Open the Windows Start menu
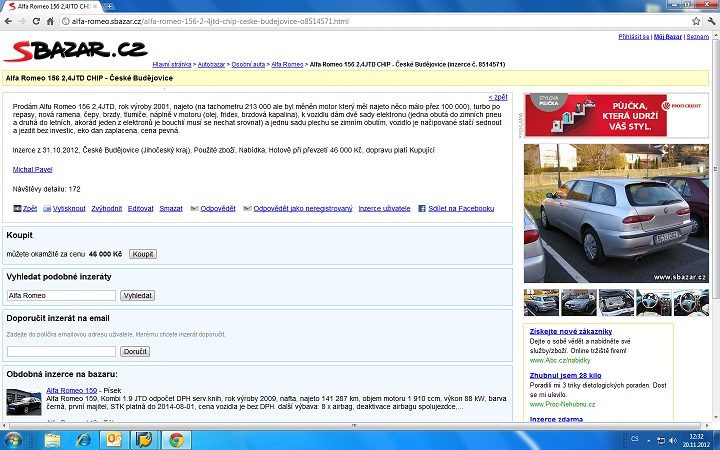The height and width of the screenshot is (450, 720). (x=14, y=439)
